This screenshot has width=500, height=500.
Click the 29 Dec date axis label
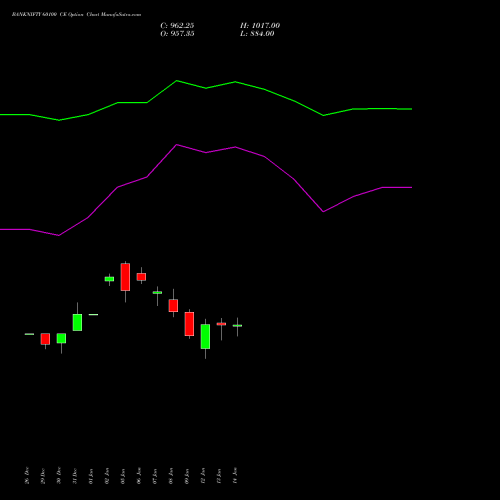click(x=43, y=476)
